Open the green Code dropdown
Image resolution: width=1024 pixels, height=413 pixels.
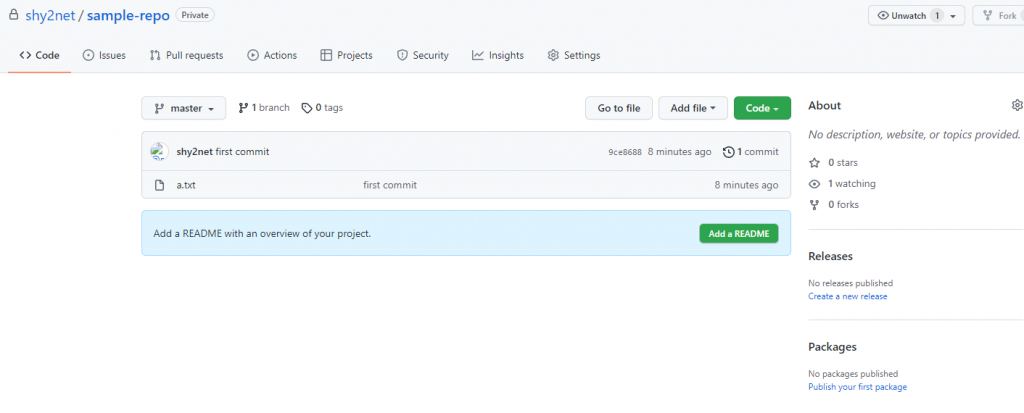762,108
